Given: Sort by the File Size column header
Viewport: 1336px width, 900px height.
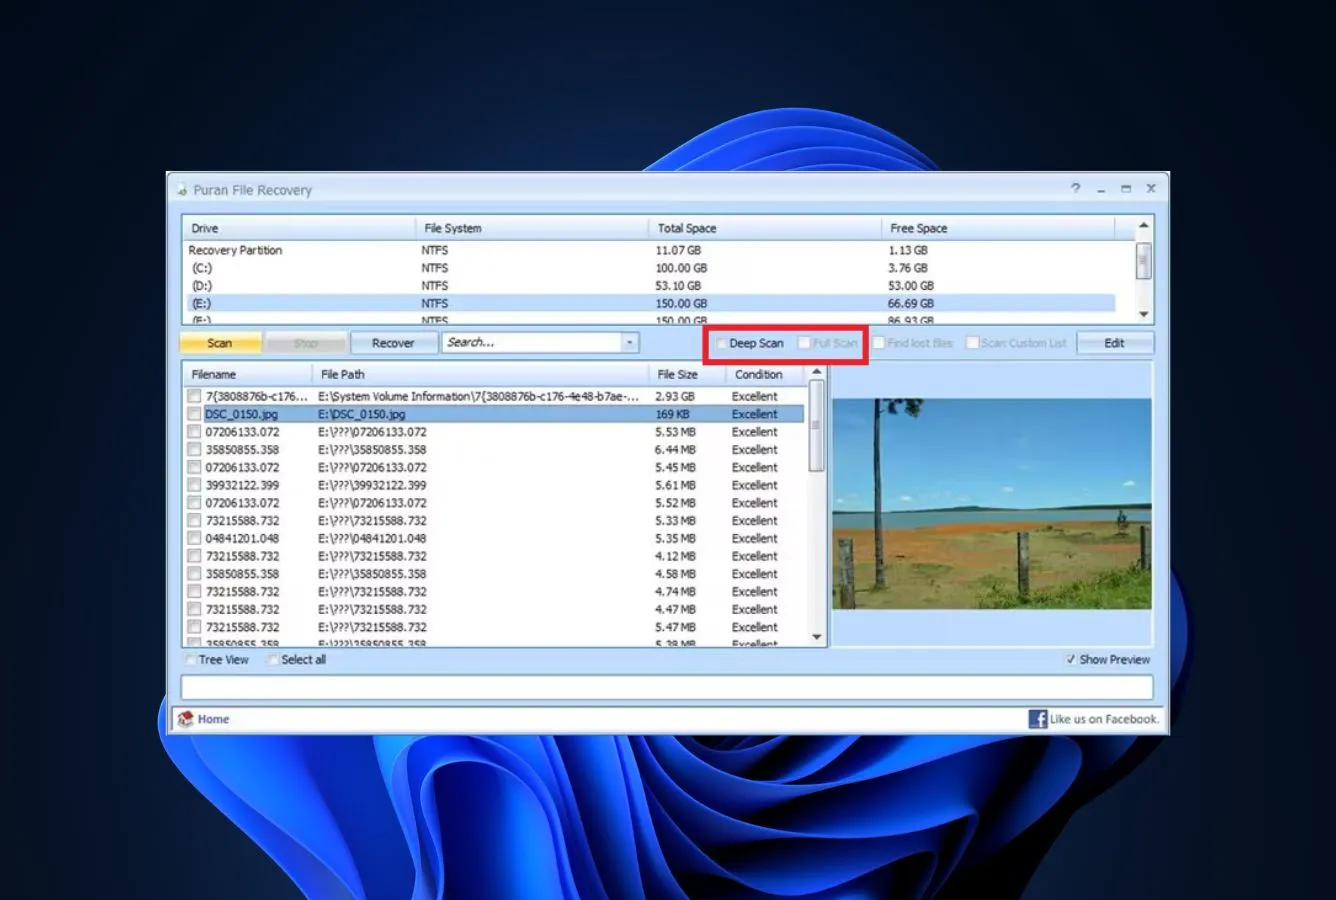Looking at the screenshot, I should [687, 374].
